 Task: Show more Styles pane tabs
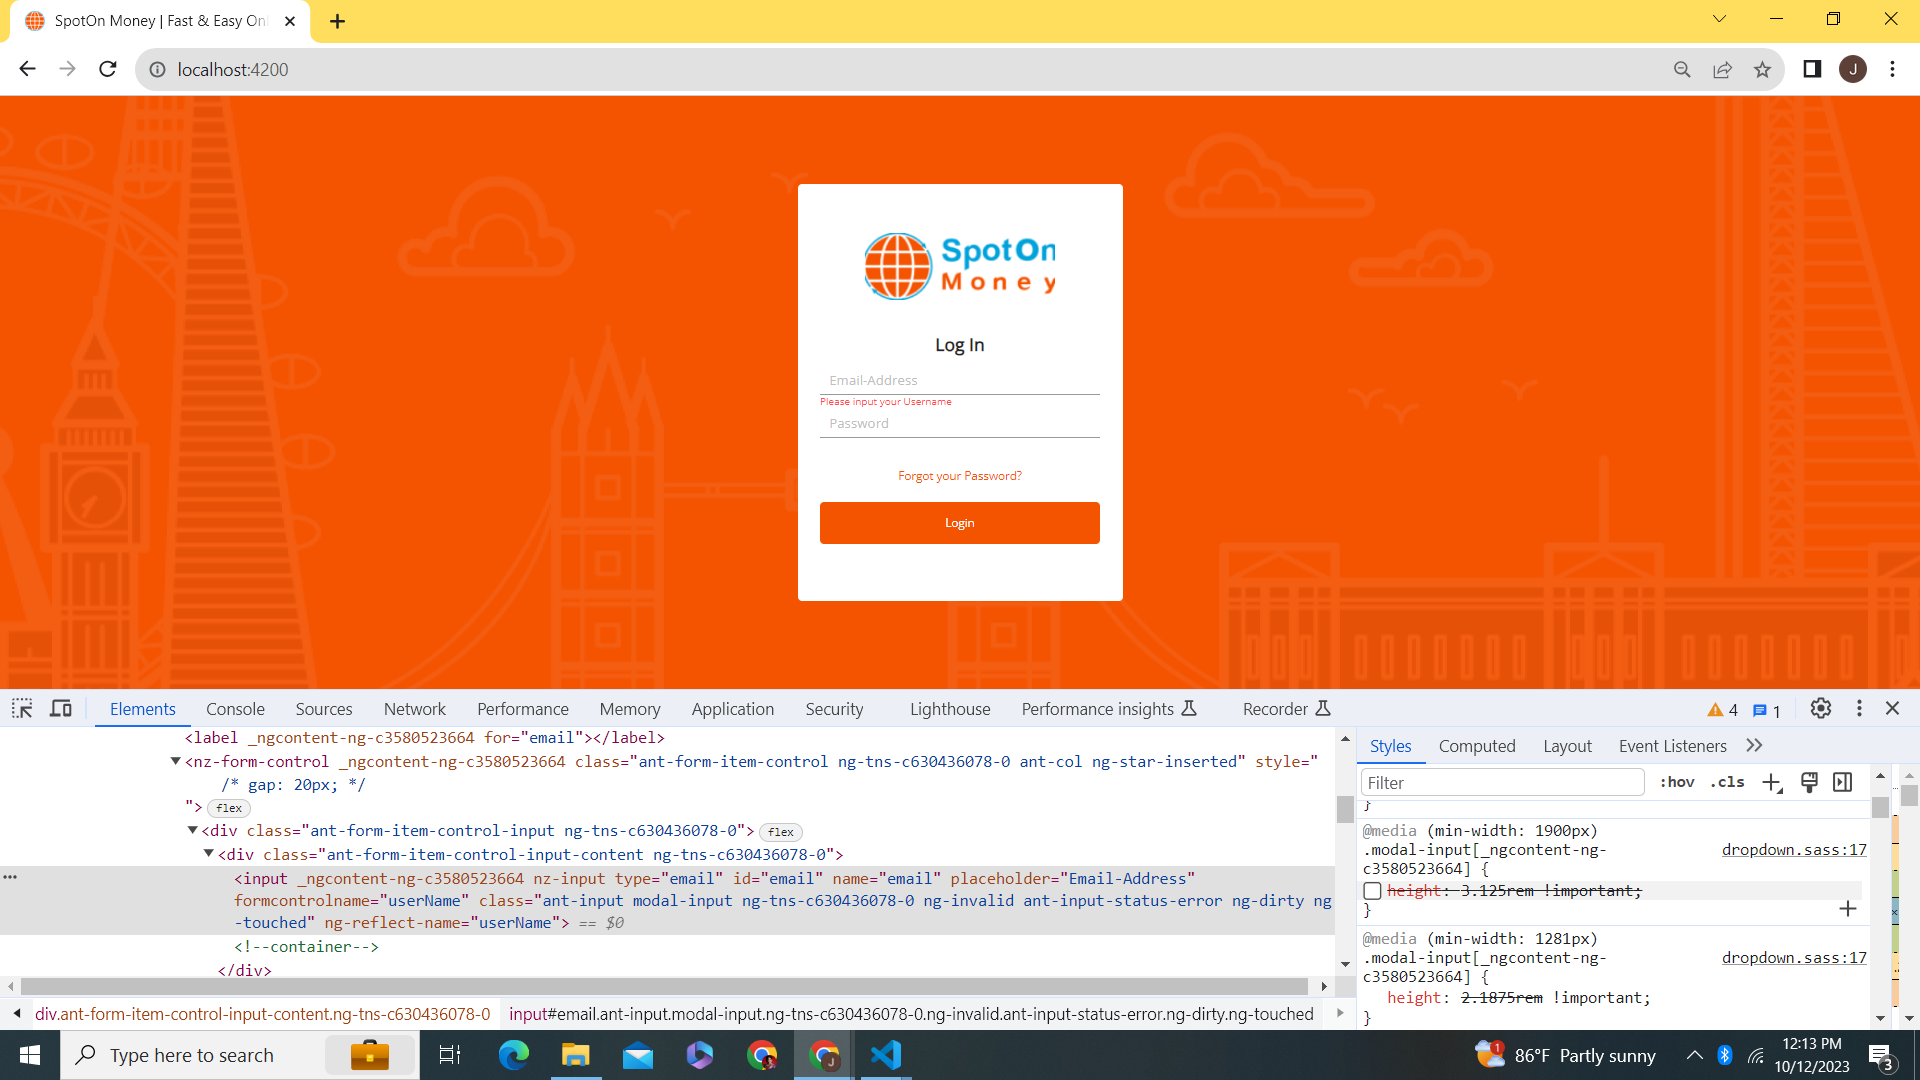coord(1754,746)
